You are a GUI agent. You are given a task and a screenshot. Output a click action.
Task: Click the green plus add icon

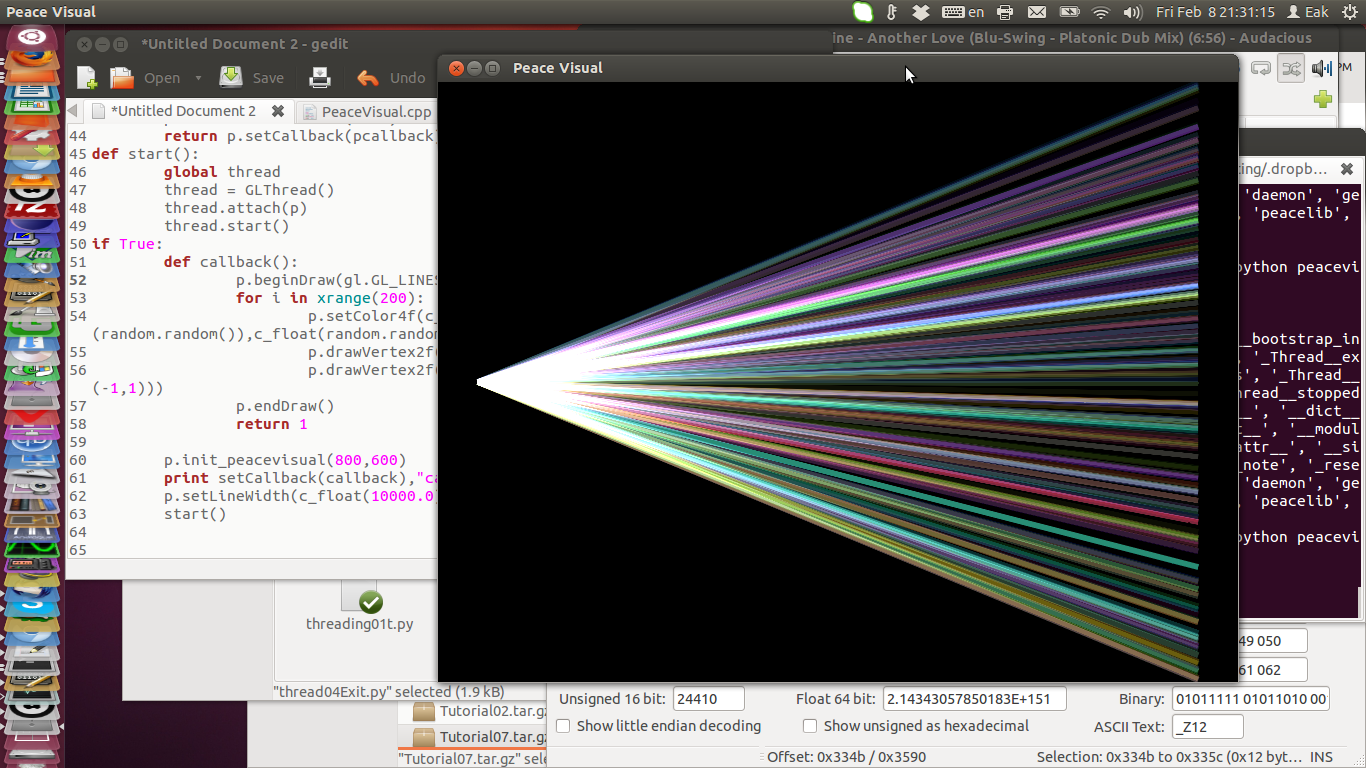(1323, 99)
